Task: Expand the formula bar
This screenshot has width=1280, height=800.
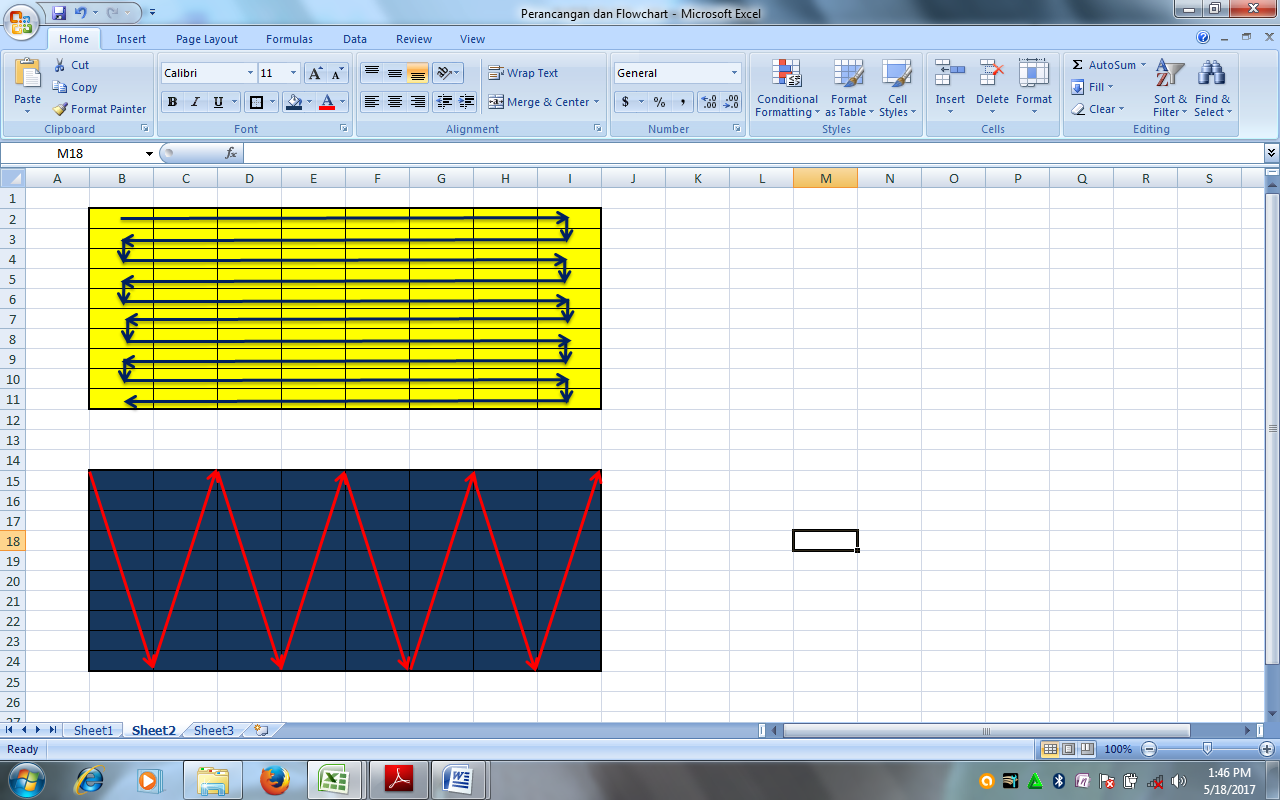Action: (1271, 153)
